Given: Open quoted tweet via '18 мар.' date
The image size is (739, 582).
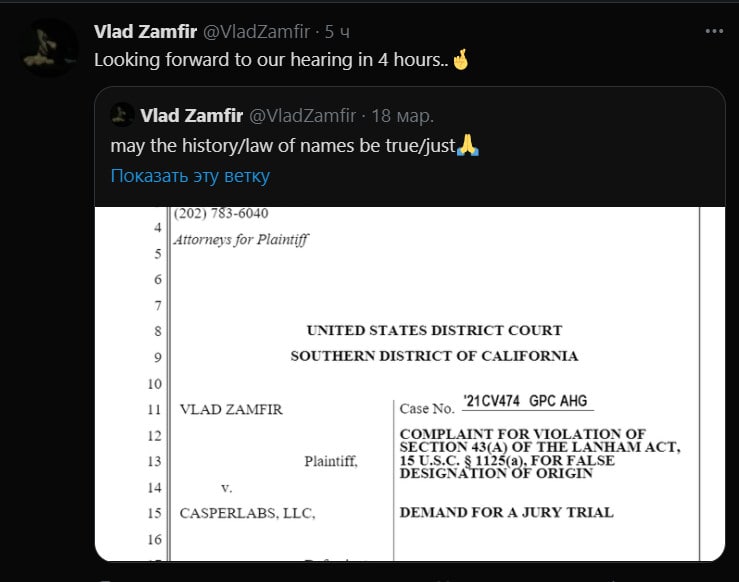Looking at the screenshot, I should click(402, 115).
